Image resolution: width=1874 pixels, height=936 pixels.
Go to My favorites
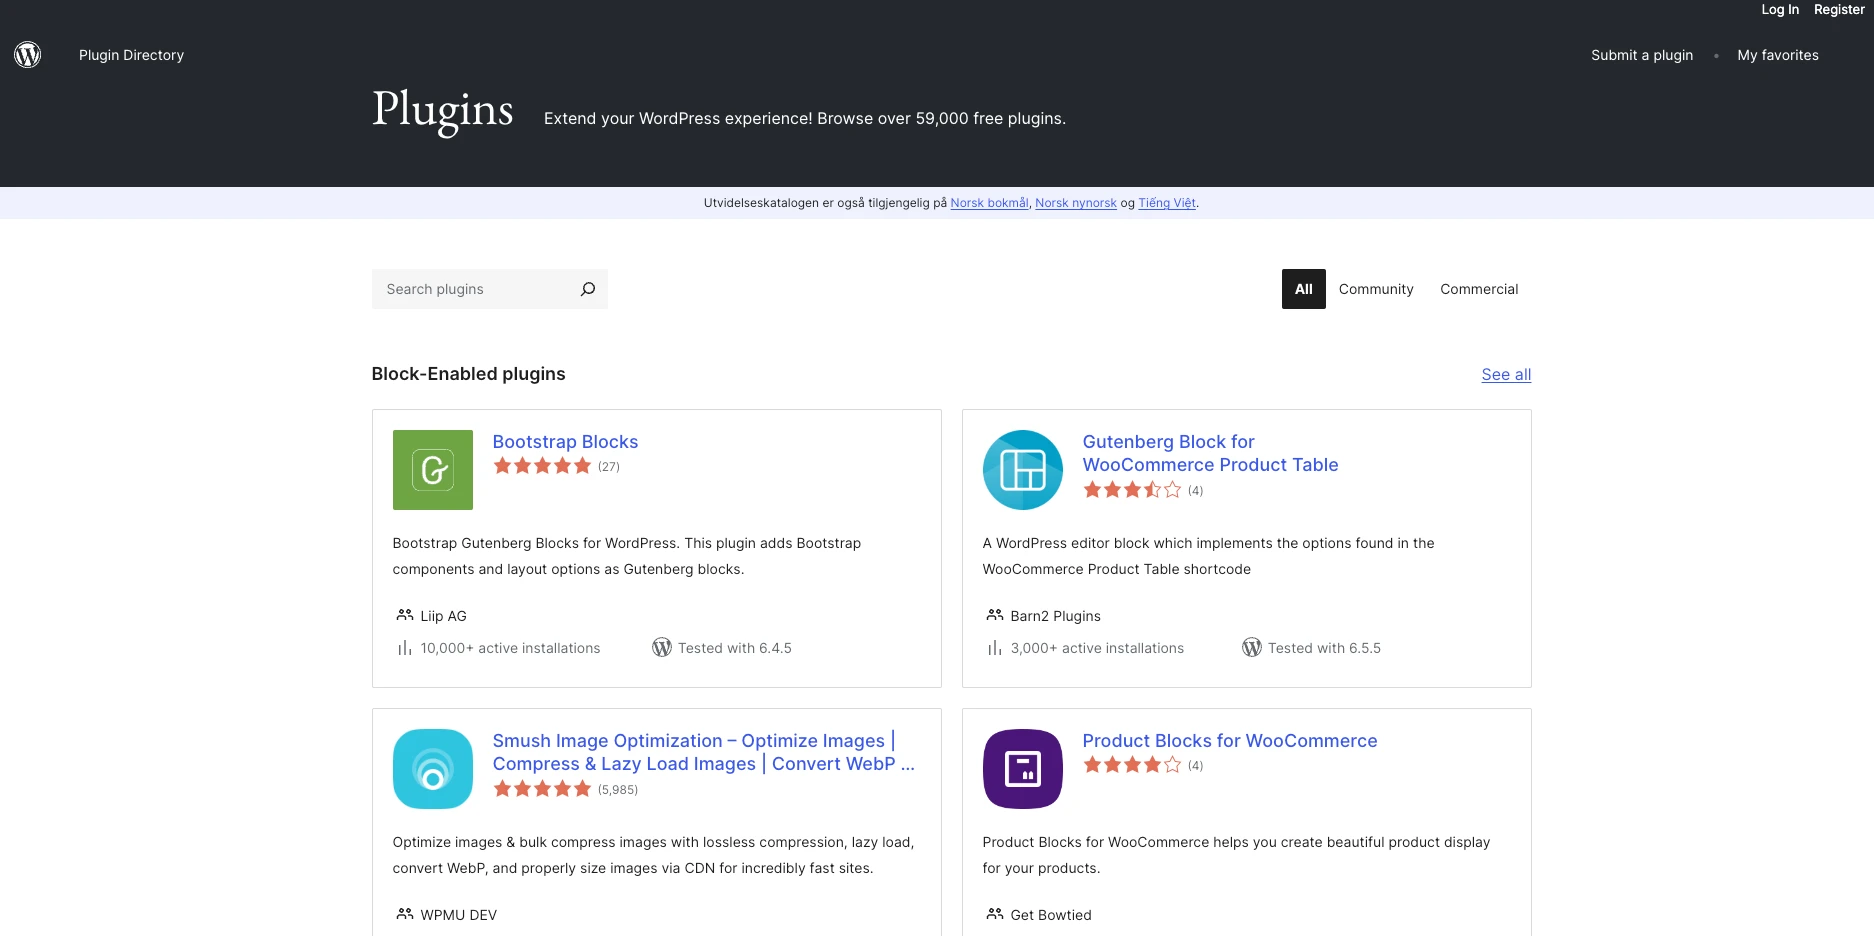click(1778, 55)
